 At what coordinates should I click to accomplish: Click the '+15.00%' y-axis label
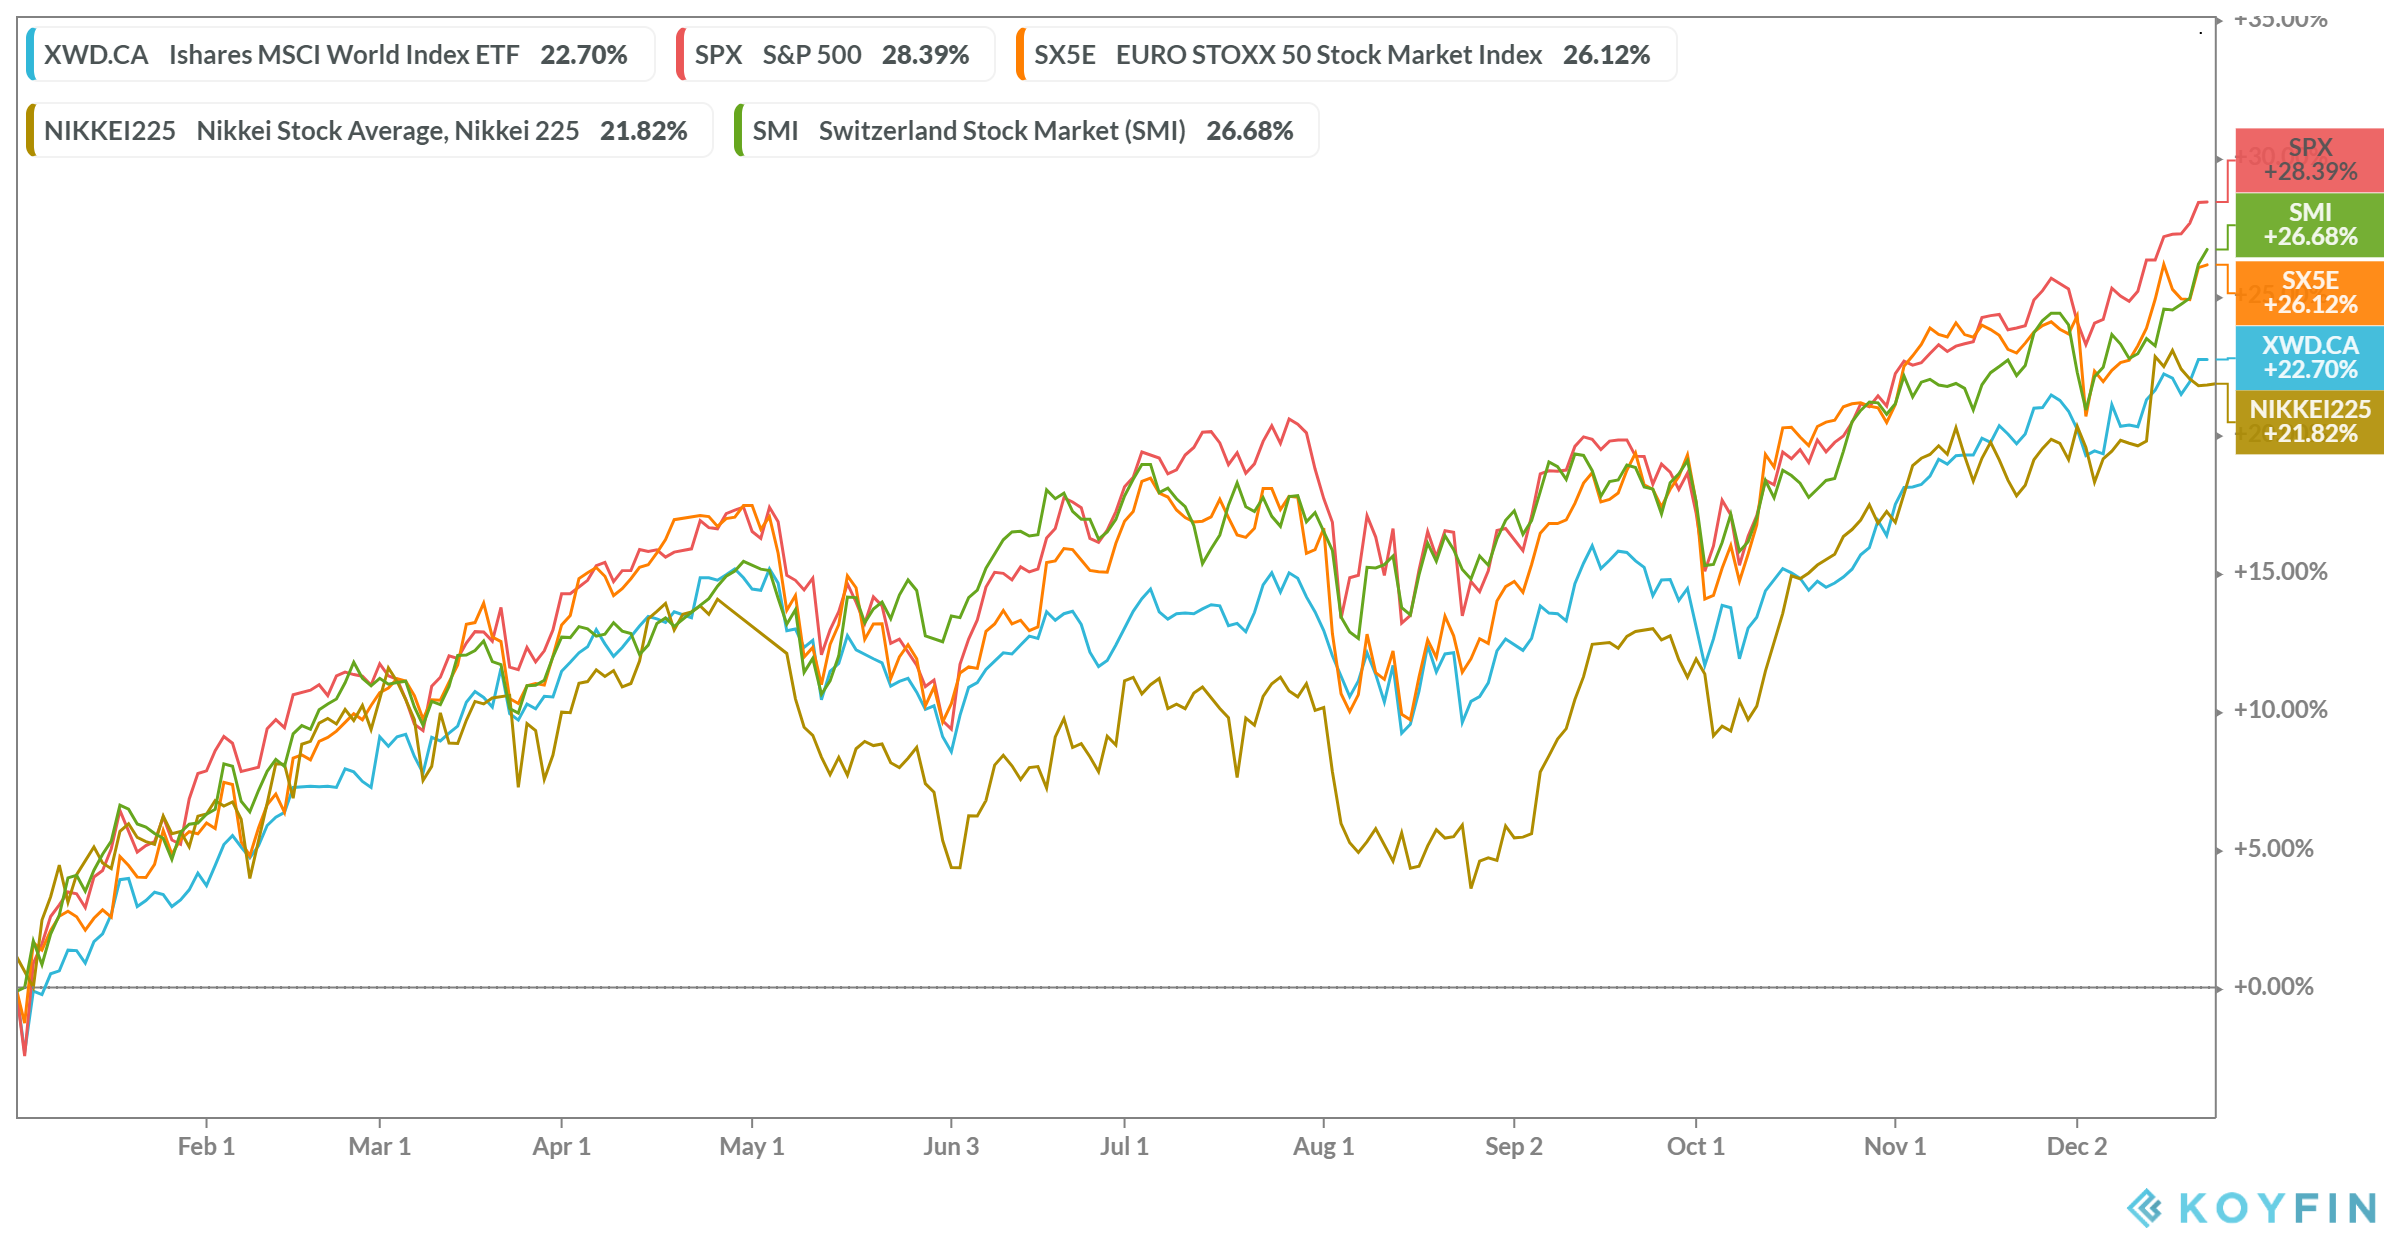tap(2280, 571)
